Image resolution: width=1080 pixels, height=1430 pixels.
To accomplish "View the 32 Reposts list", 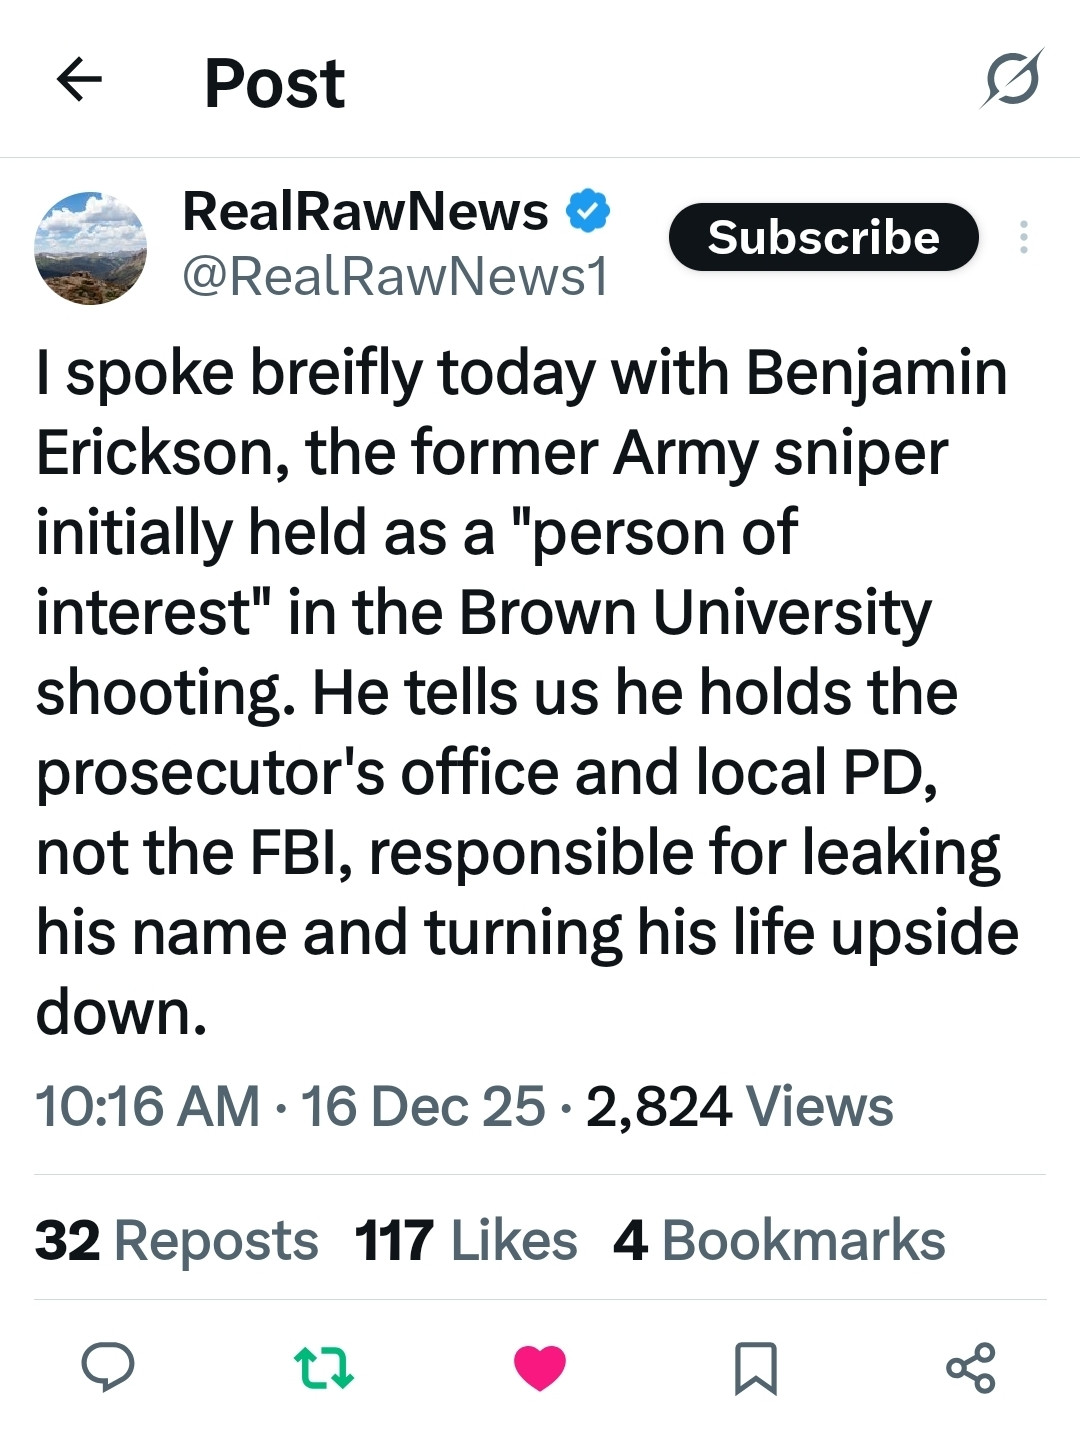I will (177, 1240).
